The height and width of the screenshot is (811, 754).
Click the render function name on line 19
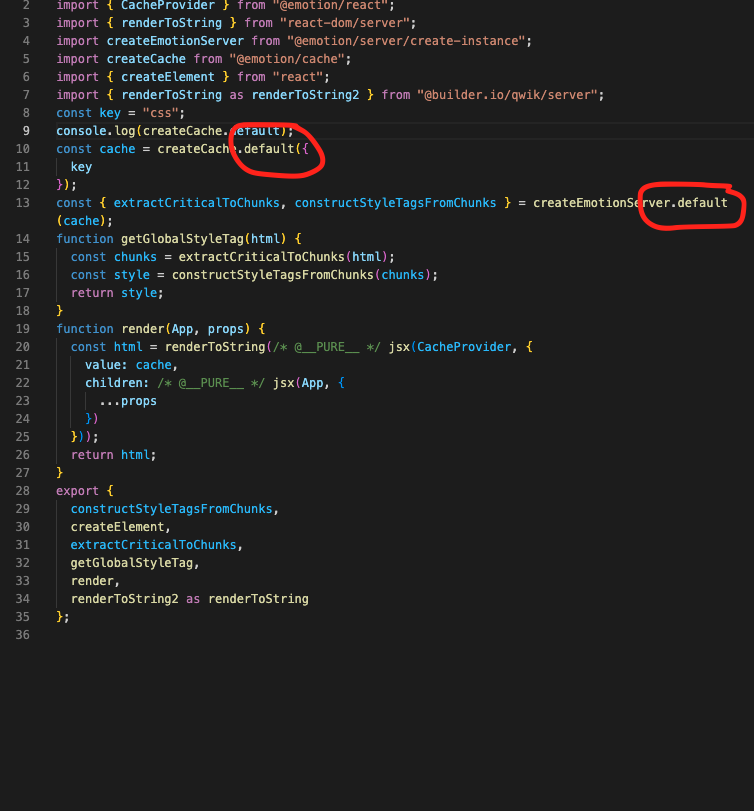(x=143, y=329)
